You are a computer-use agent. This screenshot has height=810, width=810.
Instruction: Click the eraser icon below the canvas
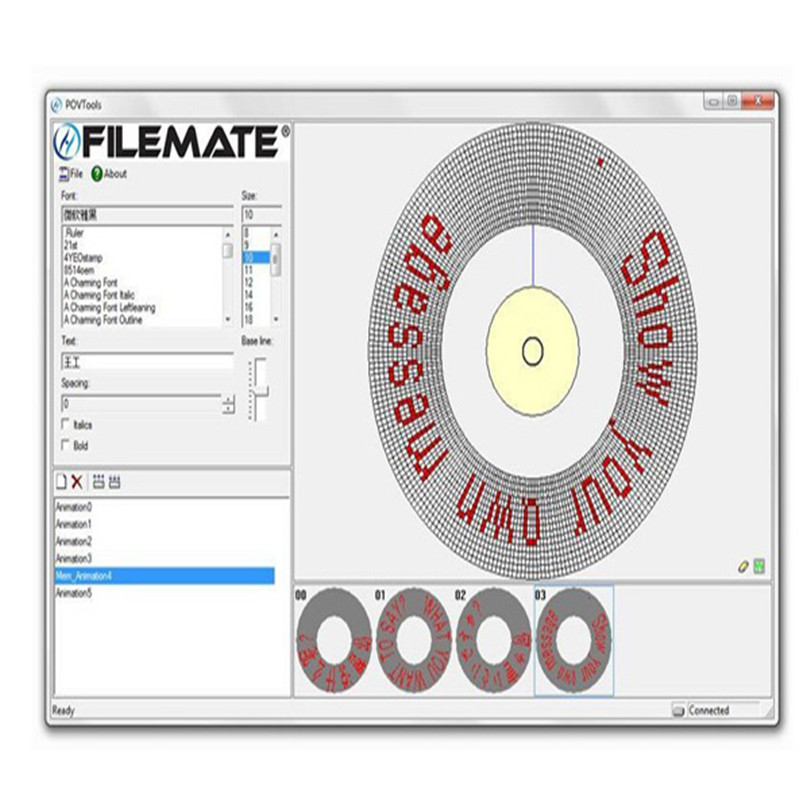742,566
